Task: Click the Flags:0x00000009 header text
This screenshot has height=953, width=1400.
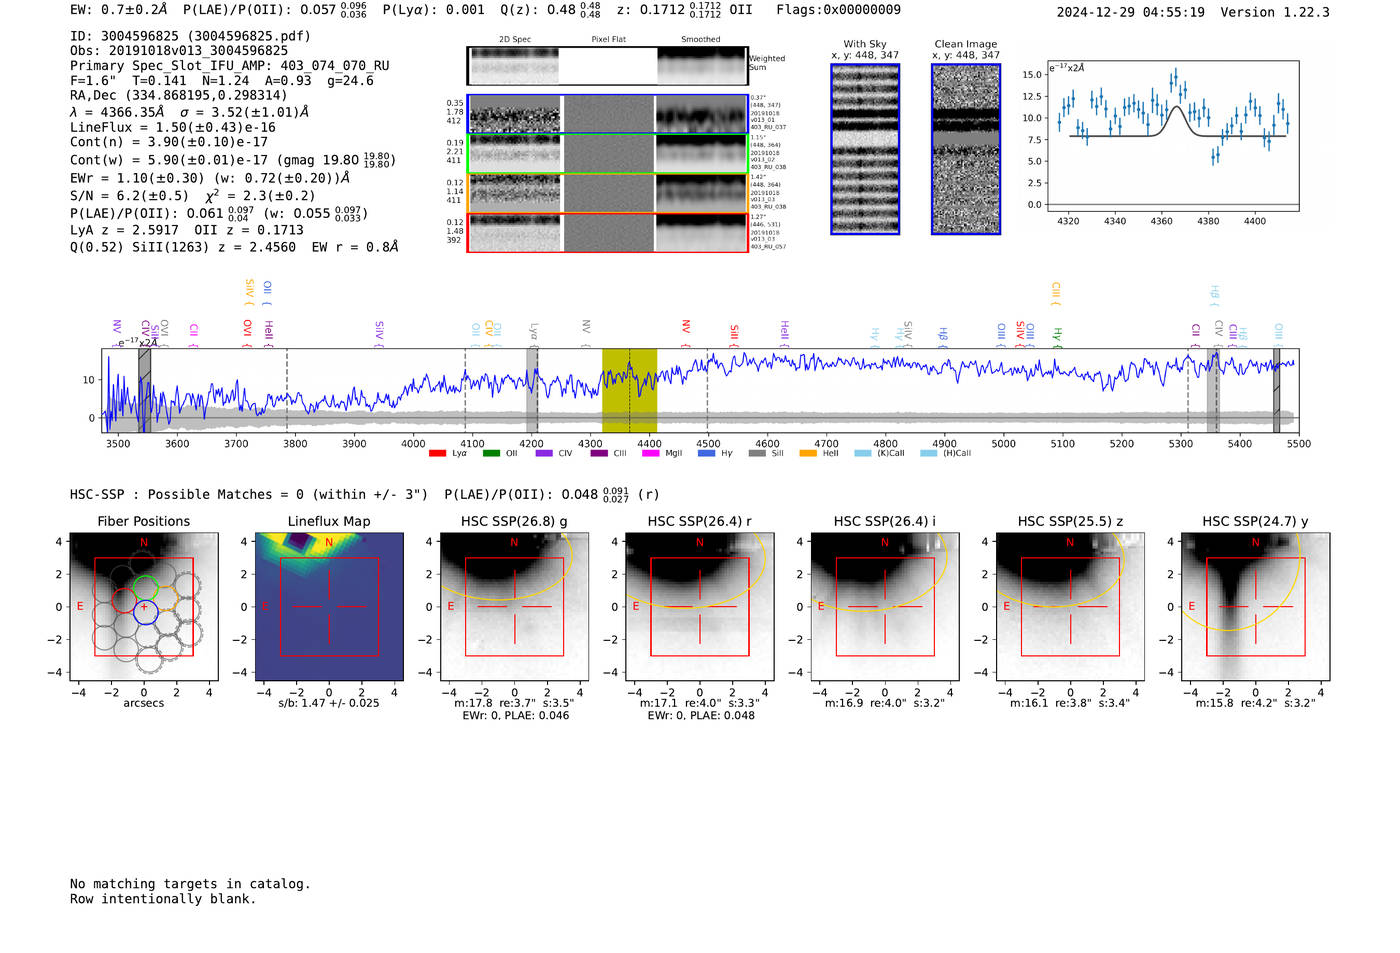Action: [x=838, y=10]
